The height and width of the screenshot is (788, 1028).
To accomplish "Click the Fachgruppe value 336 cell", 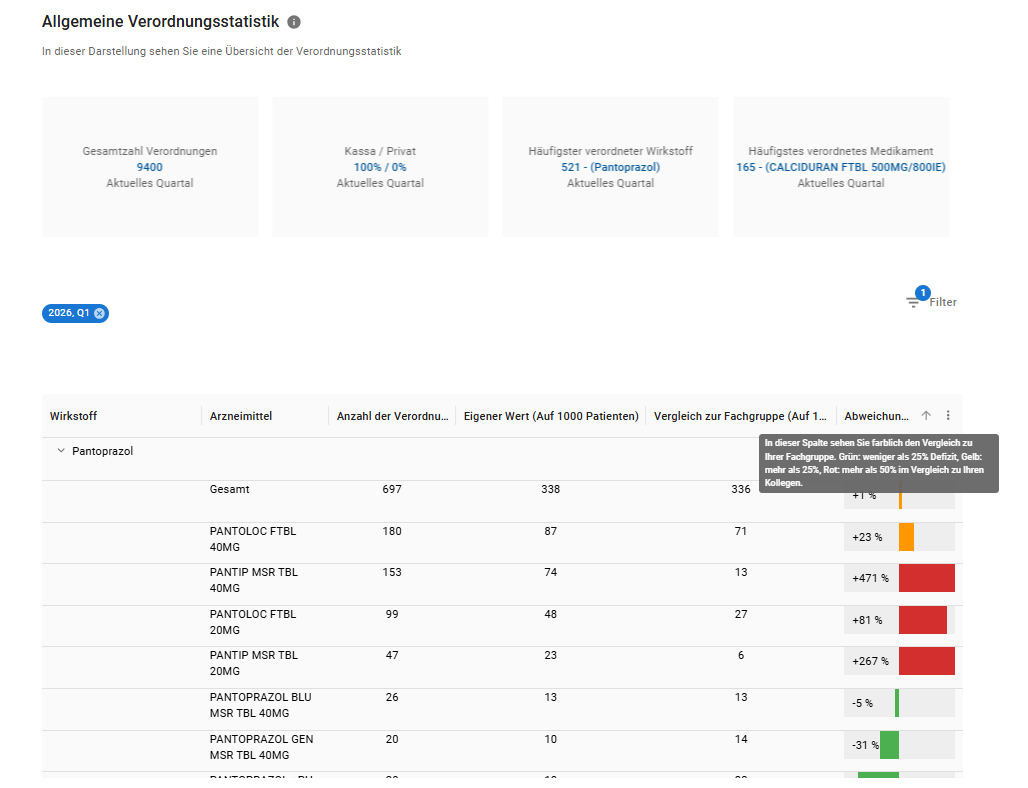I will (x=741, y=489).
